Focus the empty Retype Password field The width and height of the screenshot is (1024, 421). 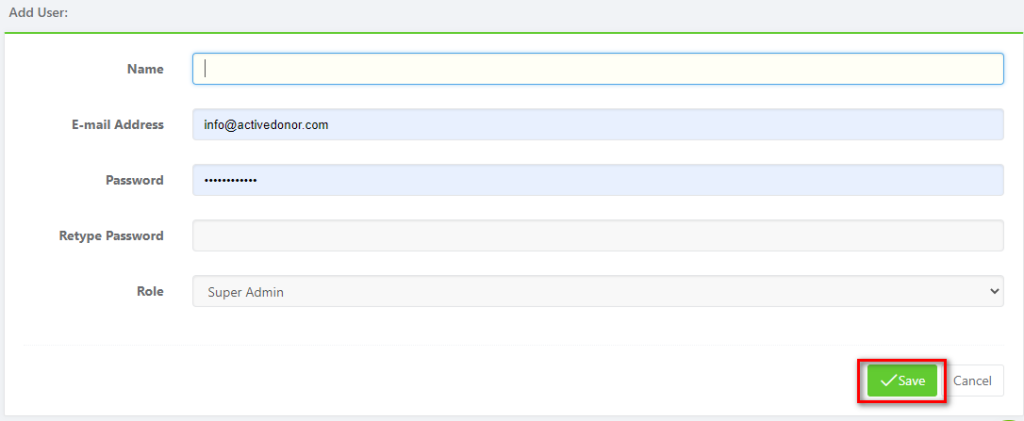click(x=598, y=236)
